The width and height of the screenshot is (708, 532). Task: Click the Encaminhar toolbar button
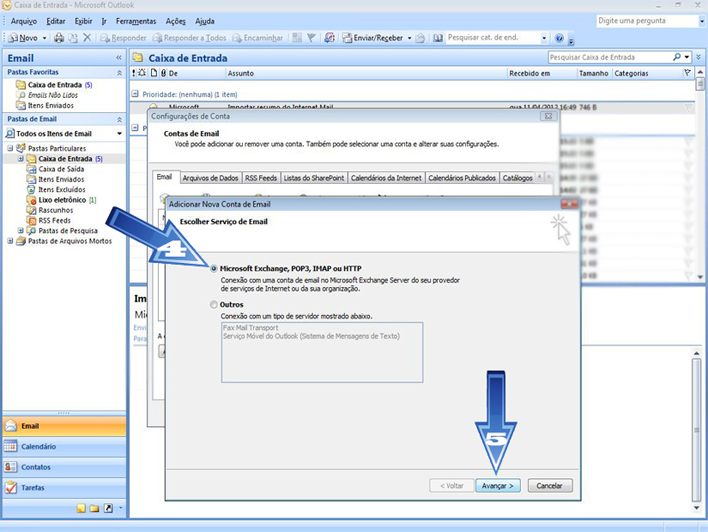pyautogui.click(x=258, y=38)
